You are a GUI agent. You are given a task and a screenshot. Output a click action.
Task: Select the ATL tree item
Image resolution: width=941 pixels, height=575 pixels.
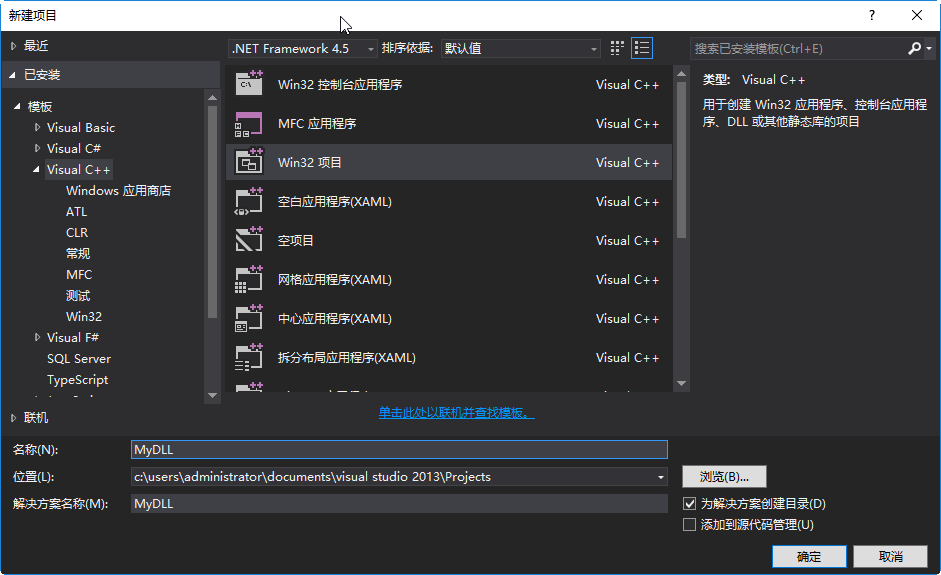tap(76, 212)
